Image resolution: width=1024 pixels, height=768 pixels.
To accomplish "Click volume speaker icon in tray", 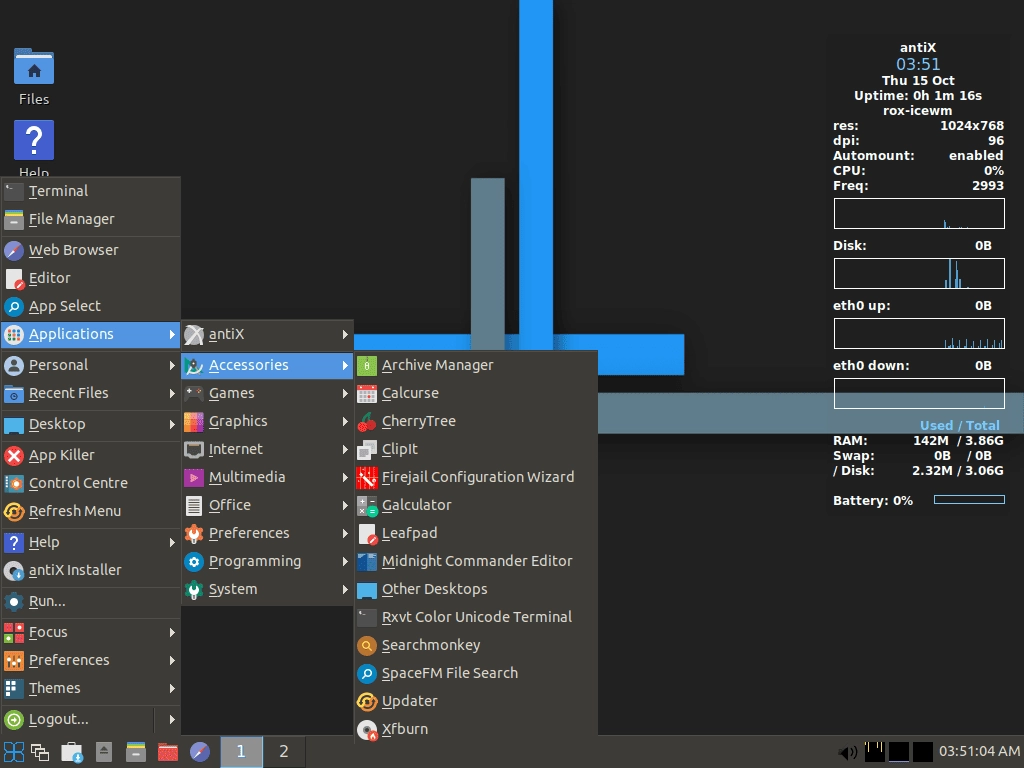I will (848, 753).
